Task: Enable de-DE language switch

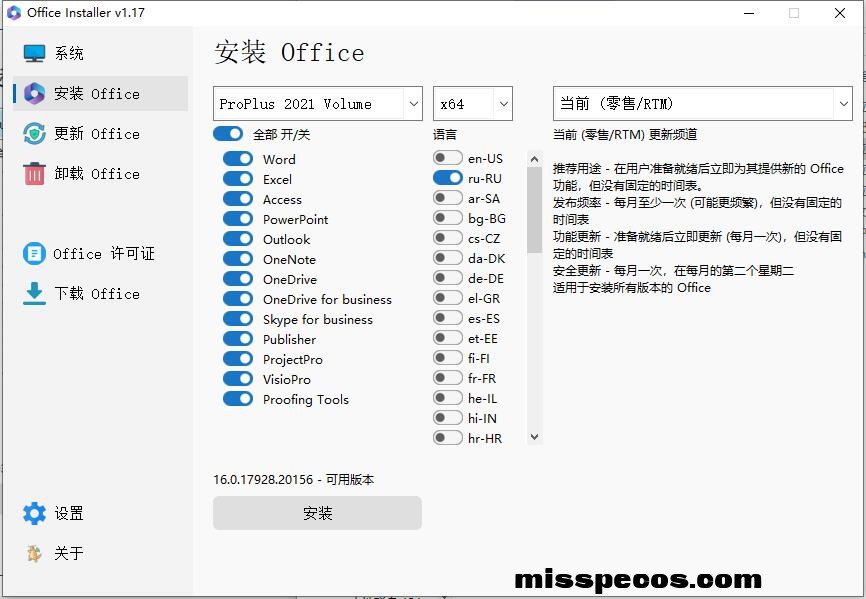Action: pos(448,277)
